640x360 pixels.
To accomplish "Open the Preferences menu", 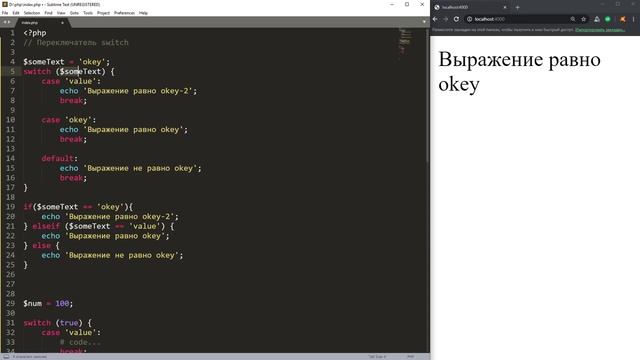I will (124, 13).
